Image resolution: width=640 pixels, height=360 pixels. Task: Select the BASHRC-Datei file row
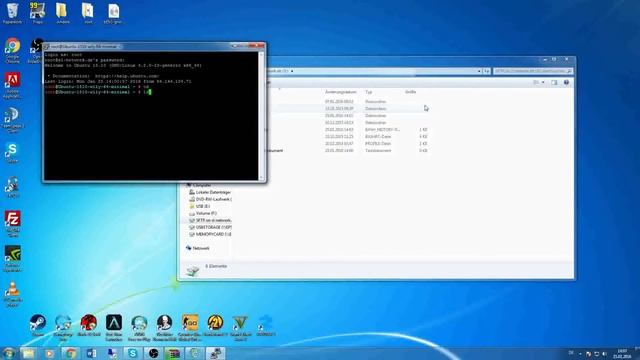(x=347, y=137)
